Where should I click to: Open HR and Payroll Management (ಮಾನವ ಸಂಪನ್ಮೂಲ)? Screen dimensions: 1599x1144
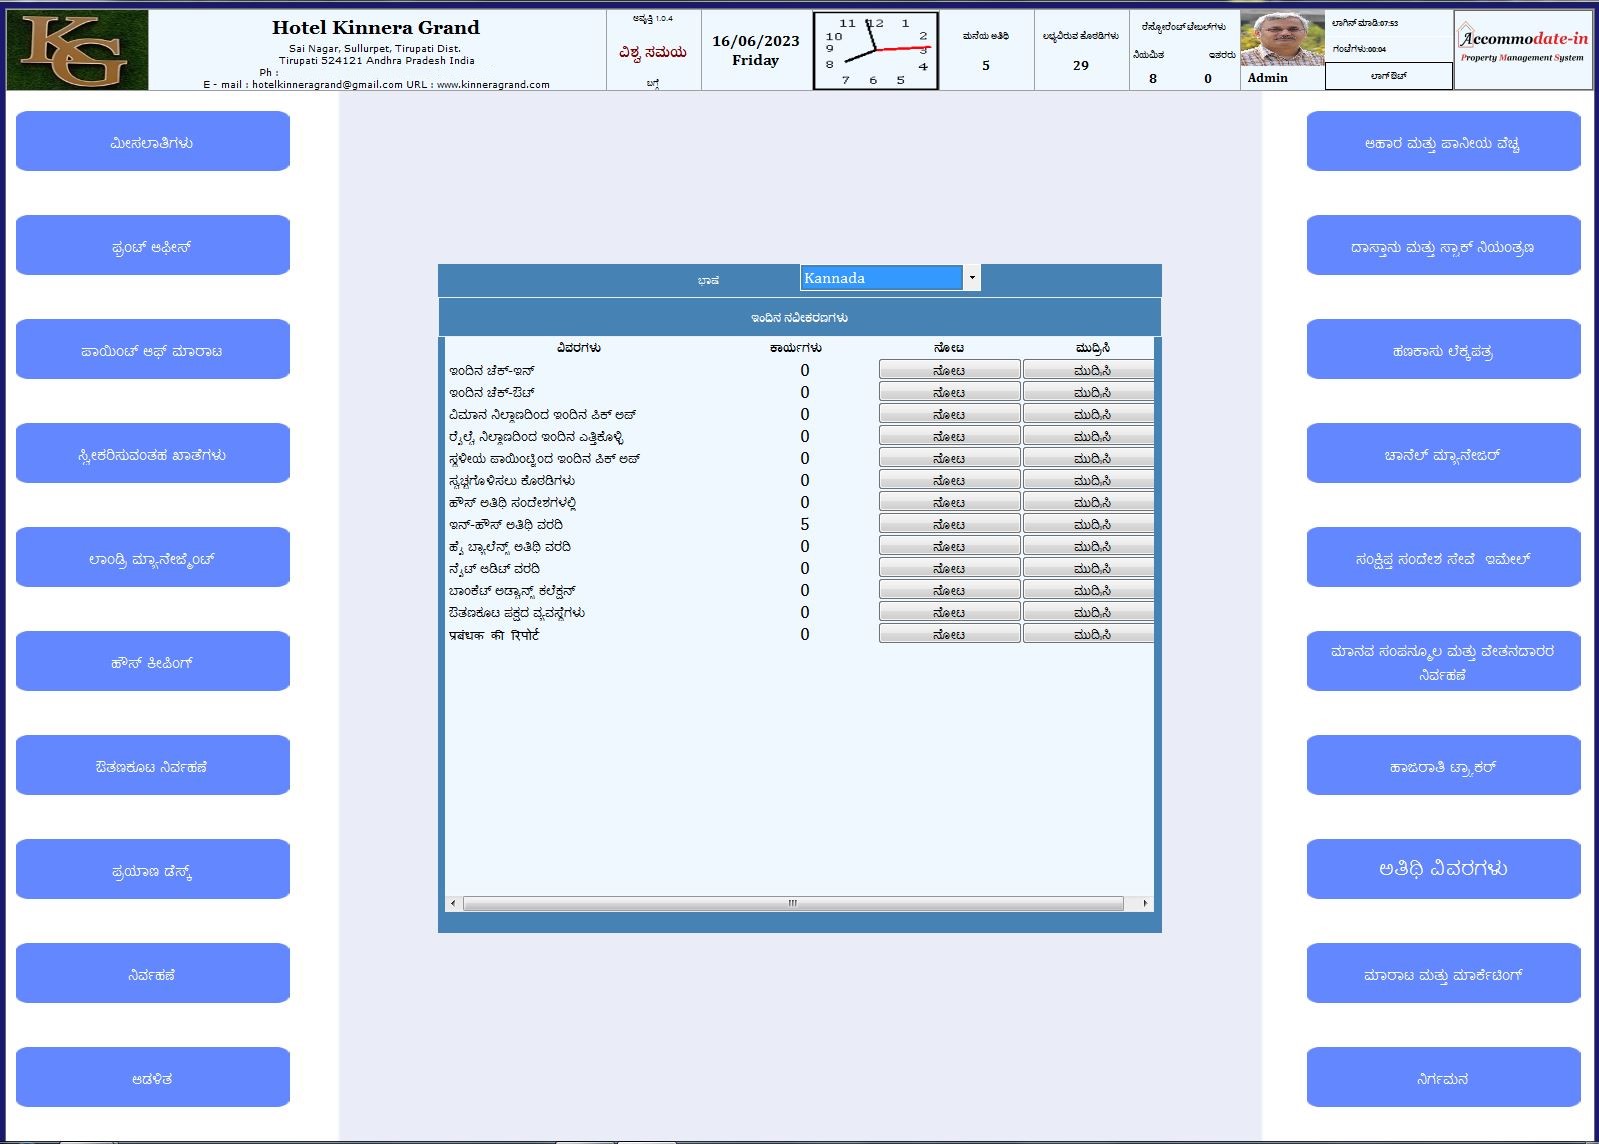coord(1443,661)
